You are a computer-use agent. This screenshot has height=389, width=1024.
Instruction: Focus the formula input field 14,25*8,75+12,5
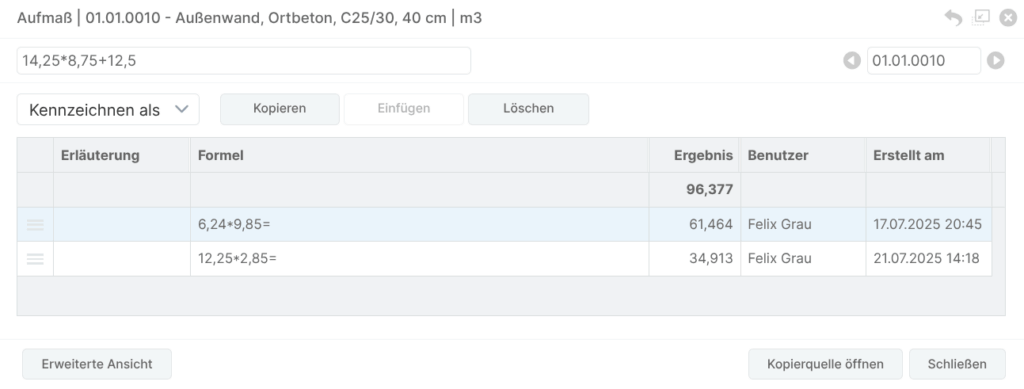click(244, 61)
